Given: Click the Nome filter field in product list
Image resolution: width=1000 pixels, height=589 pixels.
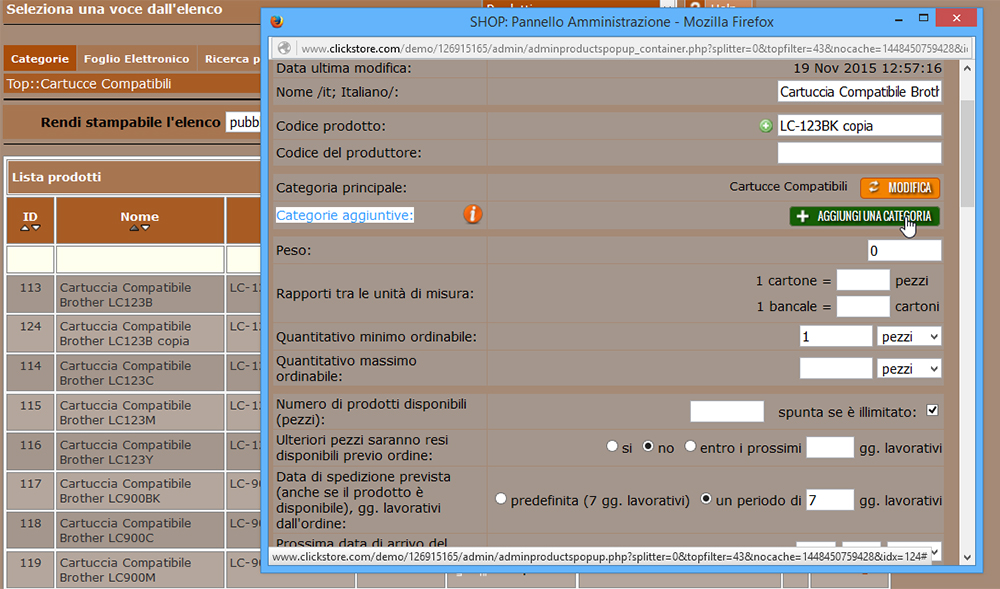Looking at the screenshot, I should (x=140, y=259).
